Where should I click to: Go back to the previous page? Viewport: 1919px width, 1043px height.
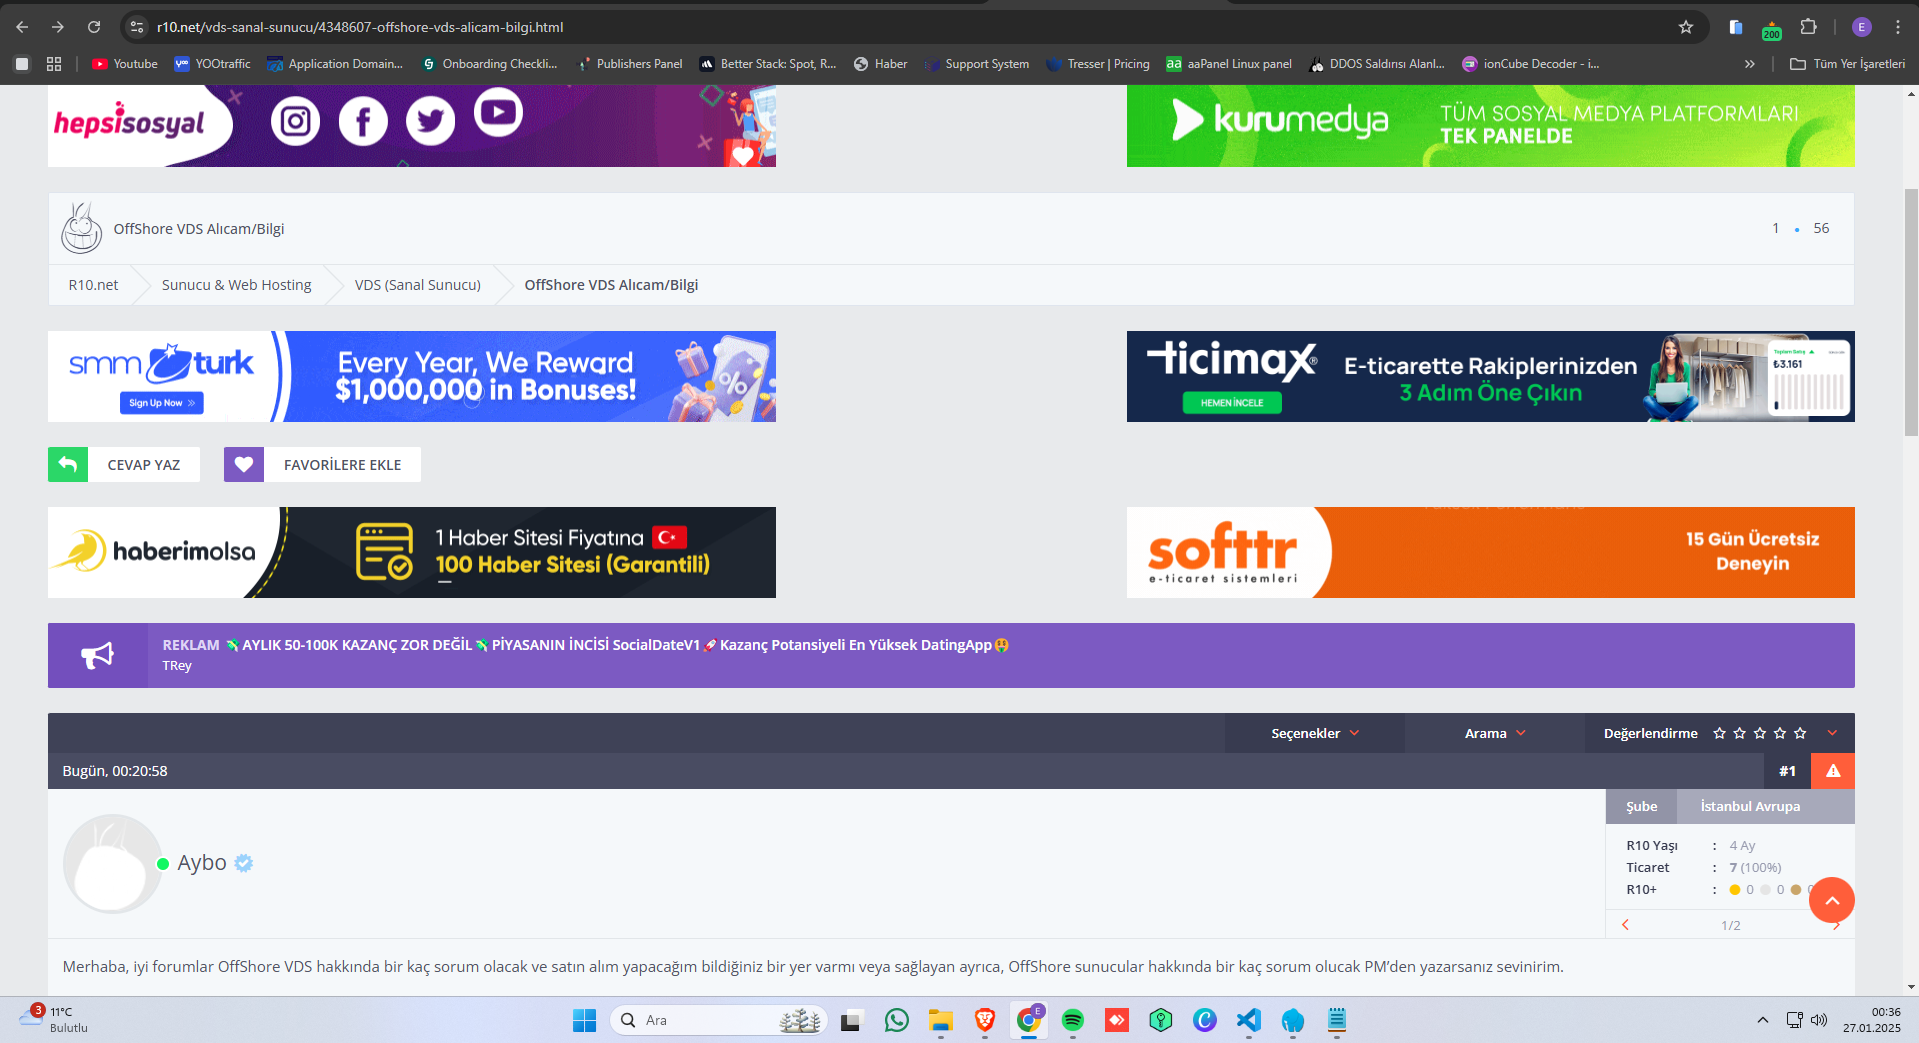pyautogui.click(x=22, y=27)
